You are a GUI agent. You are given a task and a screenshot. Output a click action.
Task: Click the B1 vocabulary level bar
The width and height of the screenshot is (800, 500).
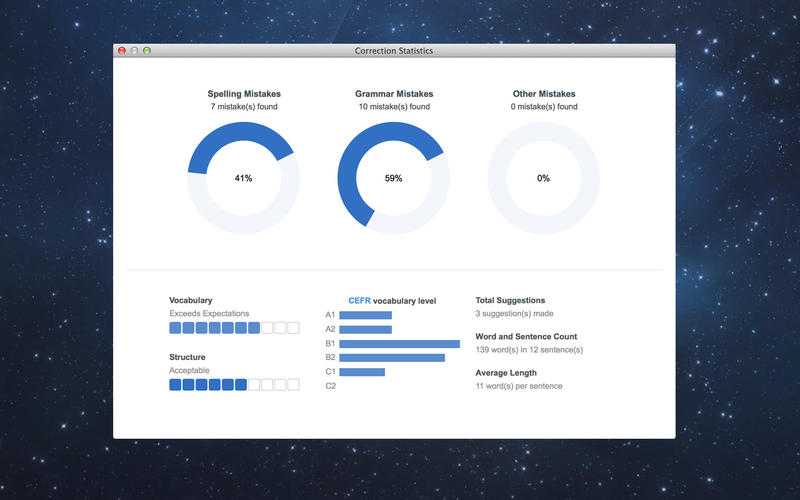tap(399, 344)
